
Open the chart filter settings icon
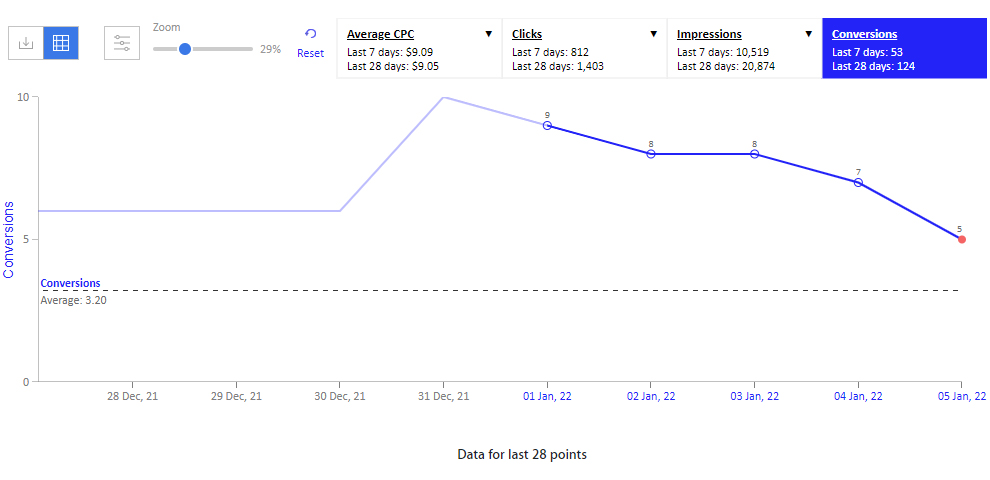[x=122, y=43]
